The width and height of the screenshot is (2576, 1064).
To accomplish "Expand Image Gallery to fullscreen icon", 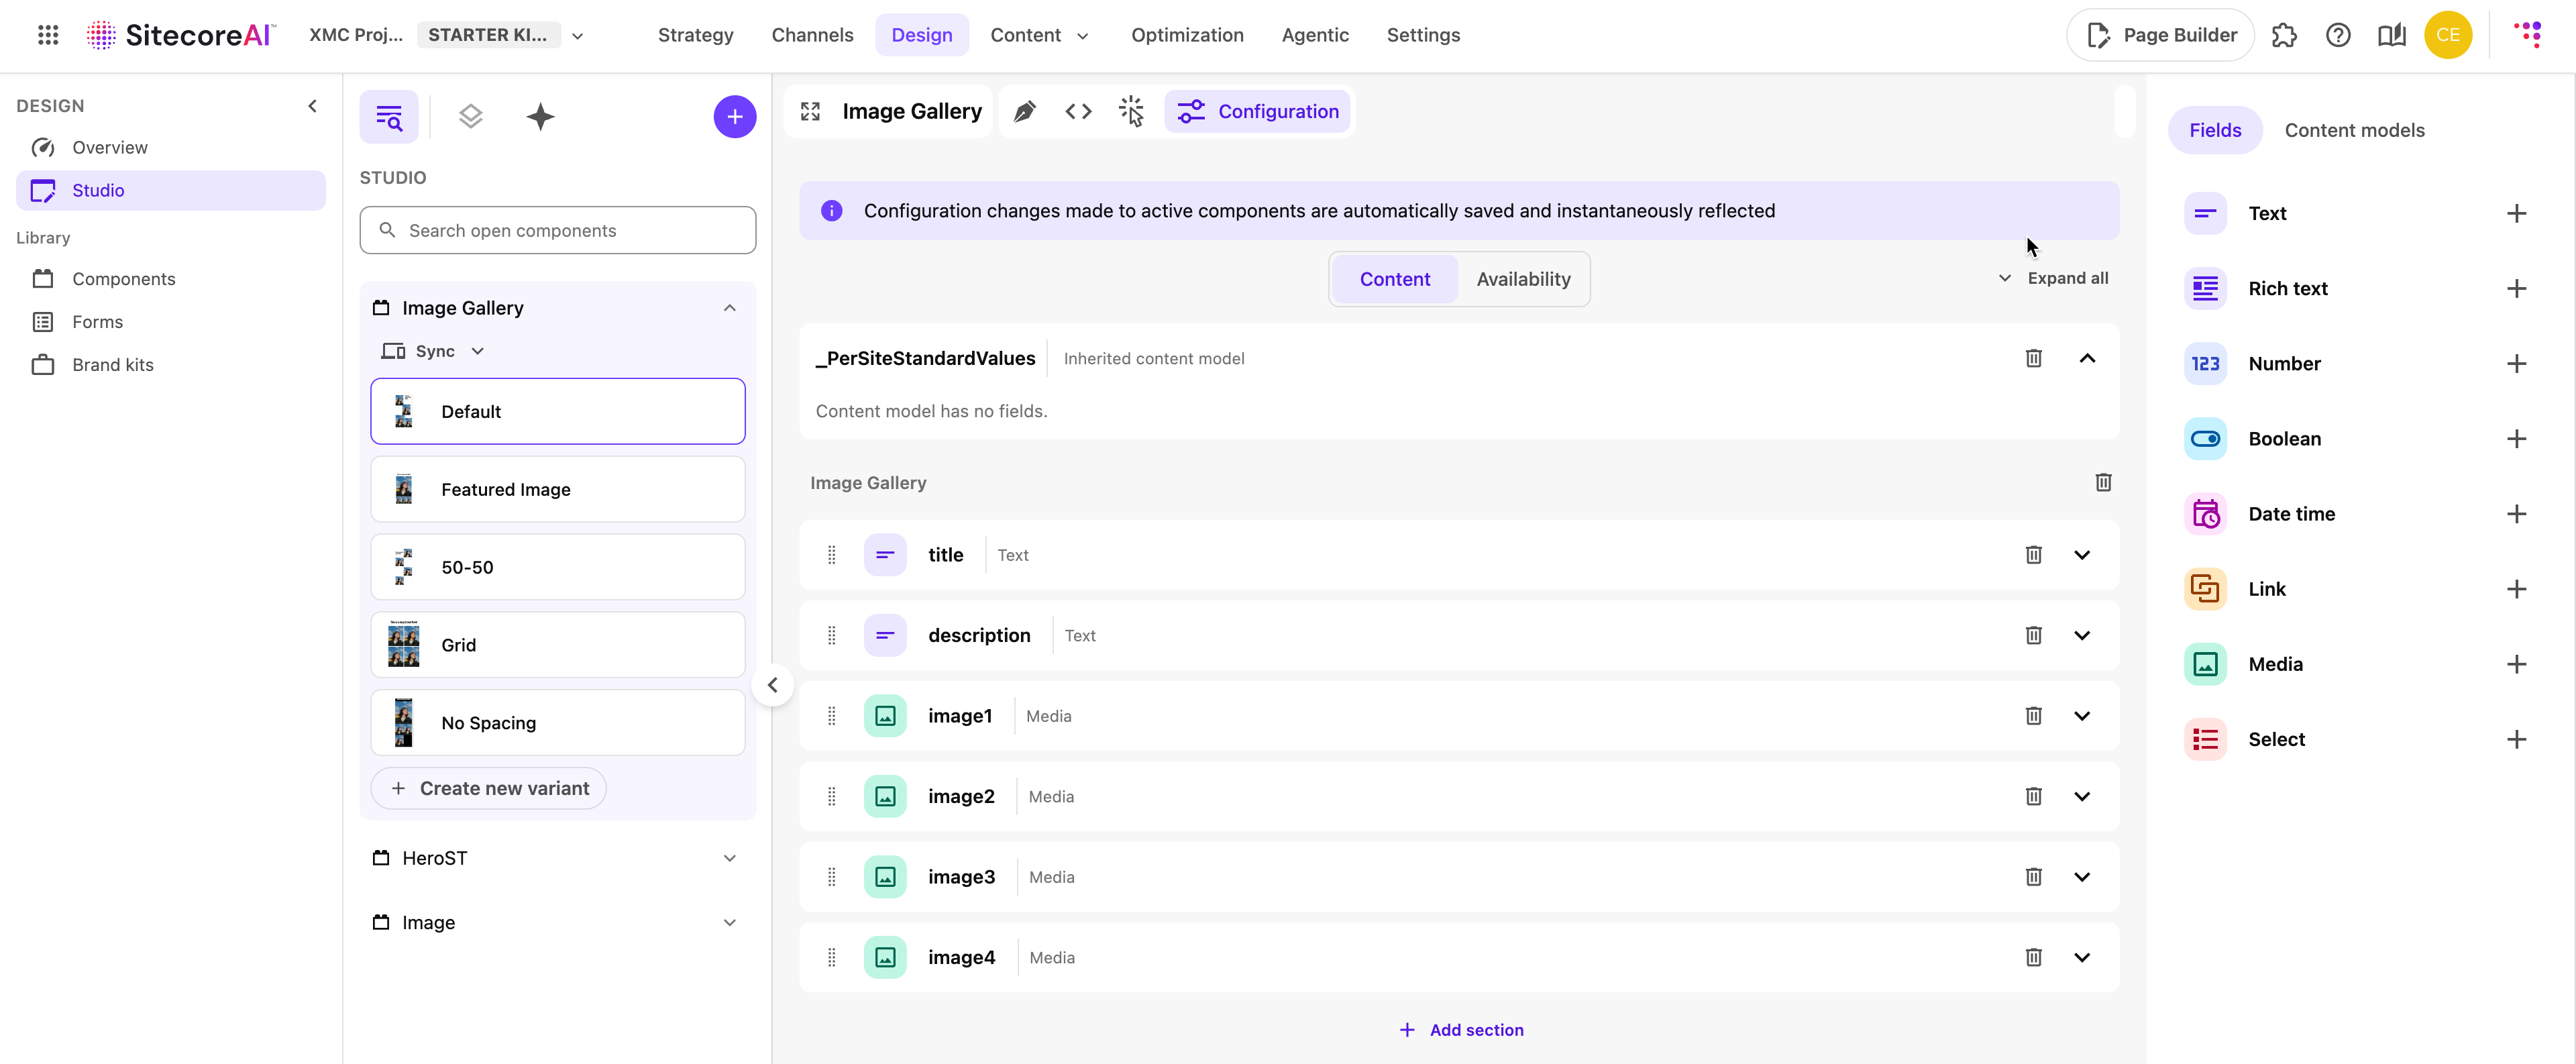I will tap(810, 111).
